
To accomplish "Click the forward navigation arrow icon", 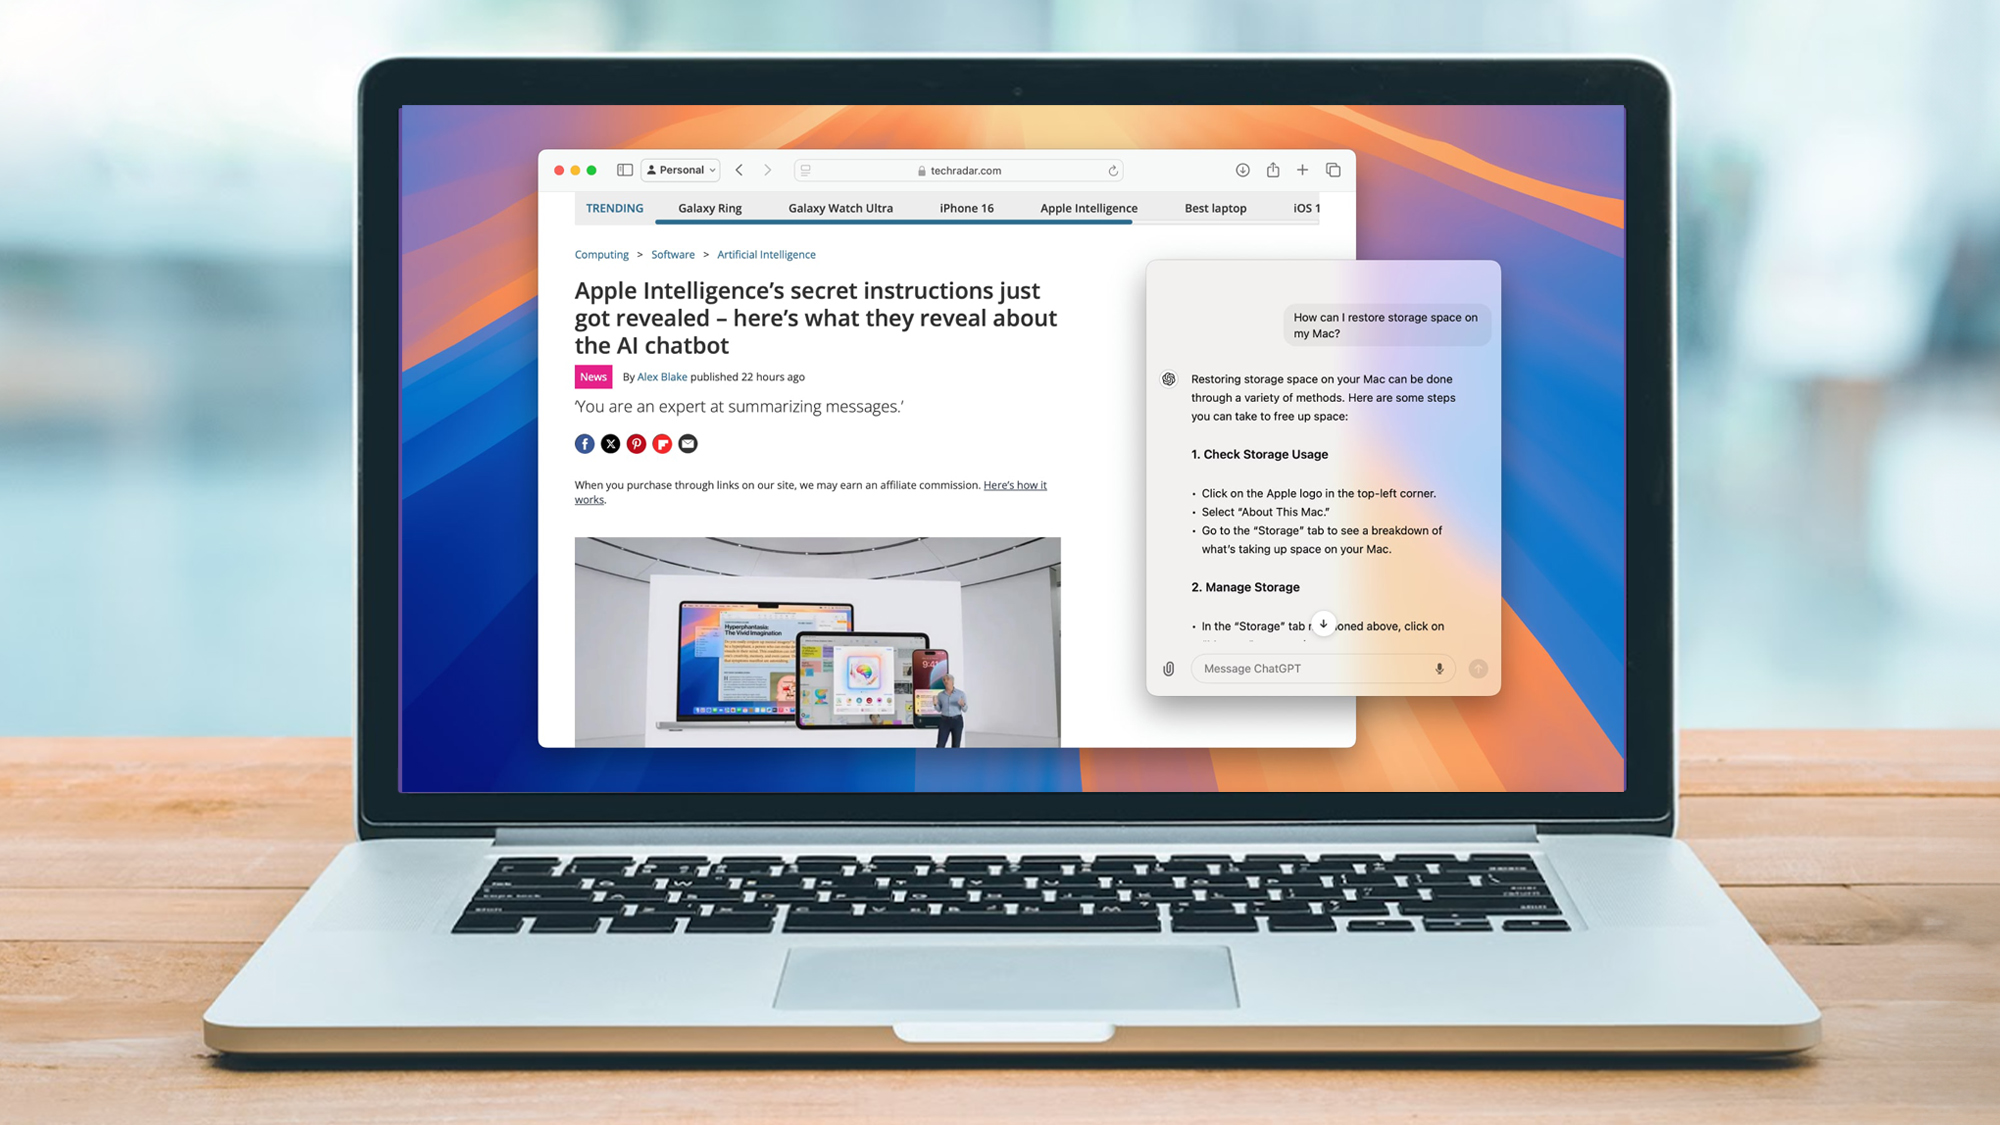I will click(x=766, y=169).
